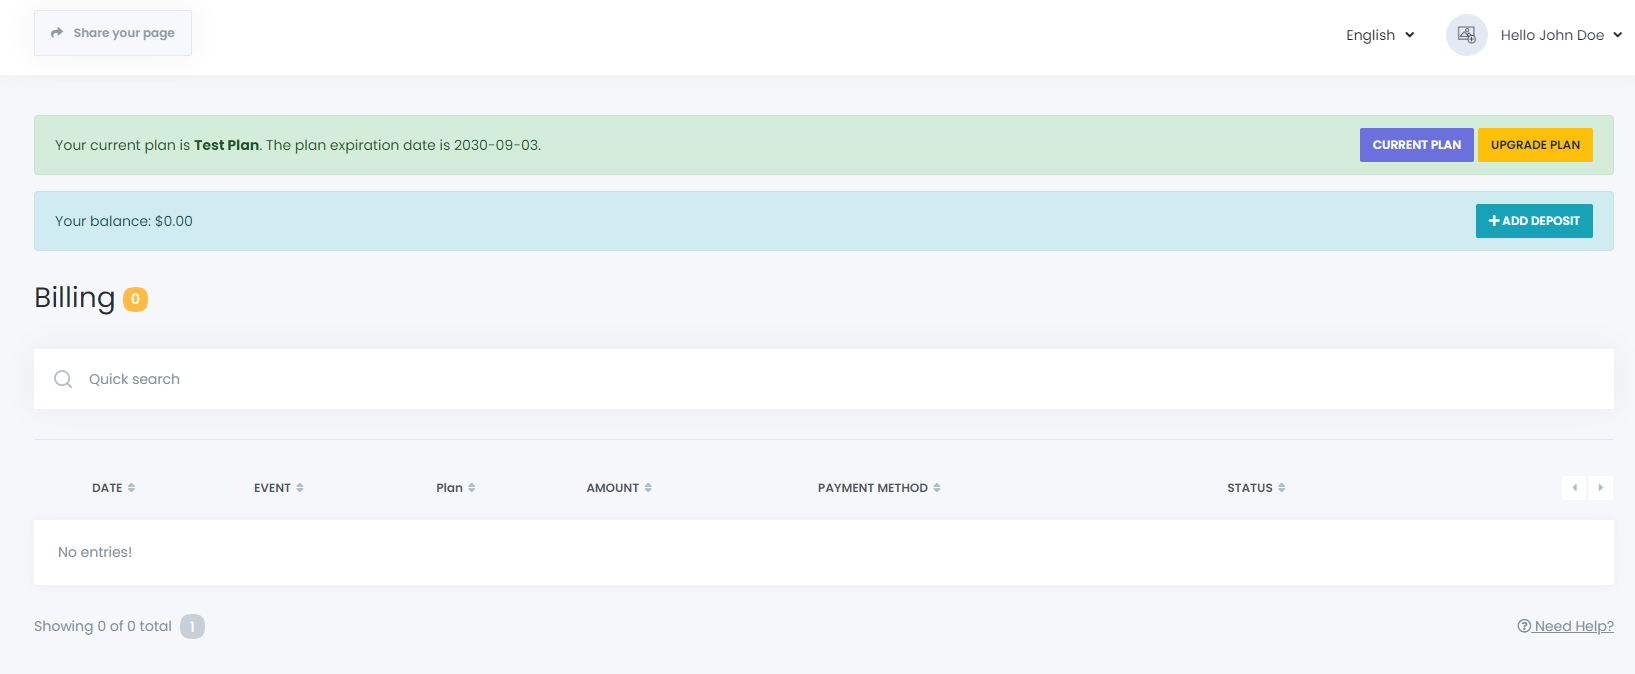Click sort arrows beside AMOUNT column
Viewport: 1635px width, 674px height.
(648, 488)
